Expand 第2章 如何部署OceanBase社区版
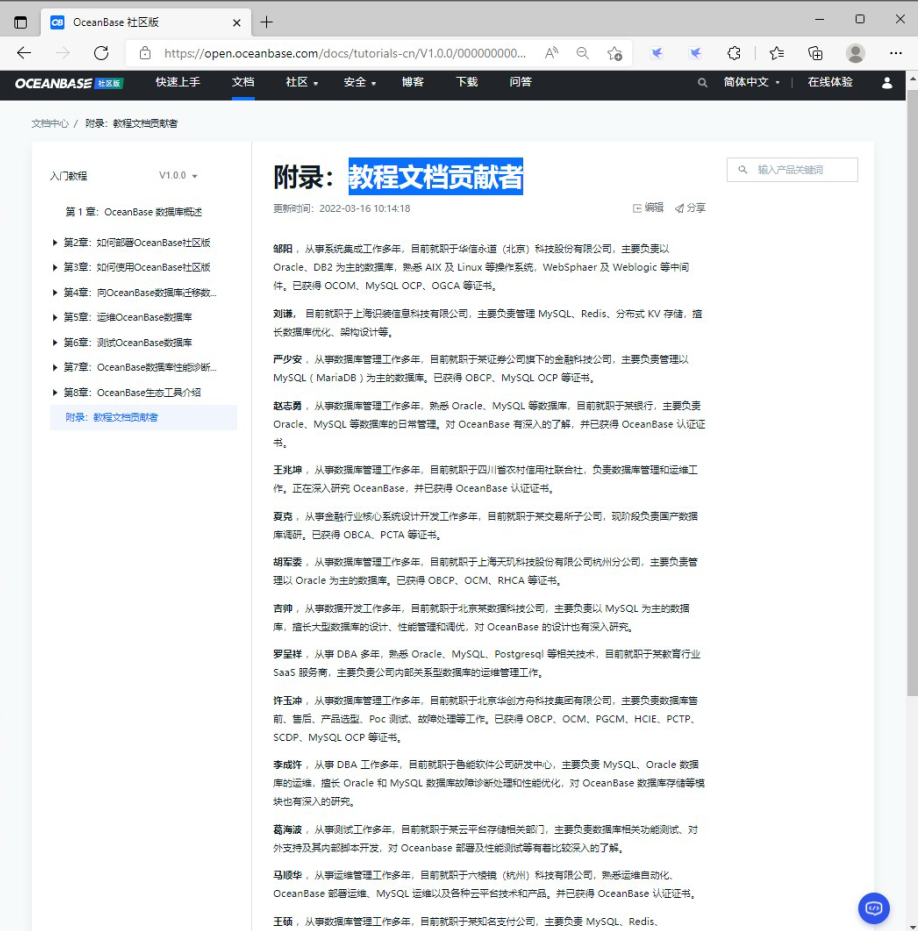Image resolution: width=918 pixels, height=931 pixels. point(131,242)
